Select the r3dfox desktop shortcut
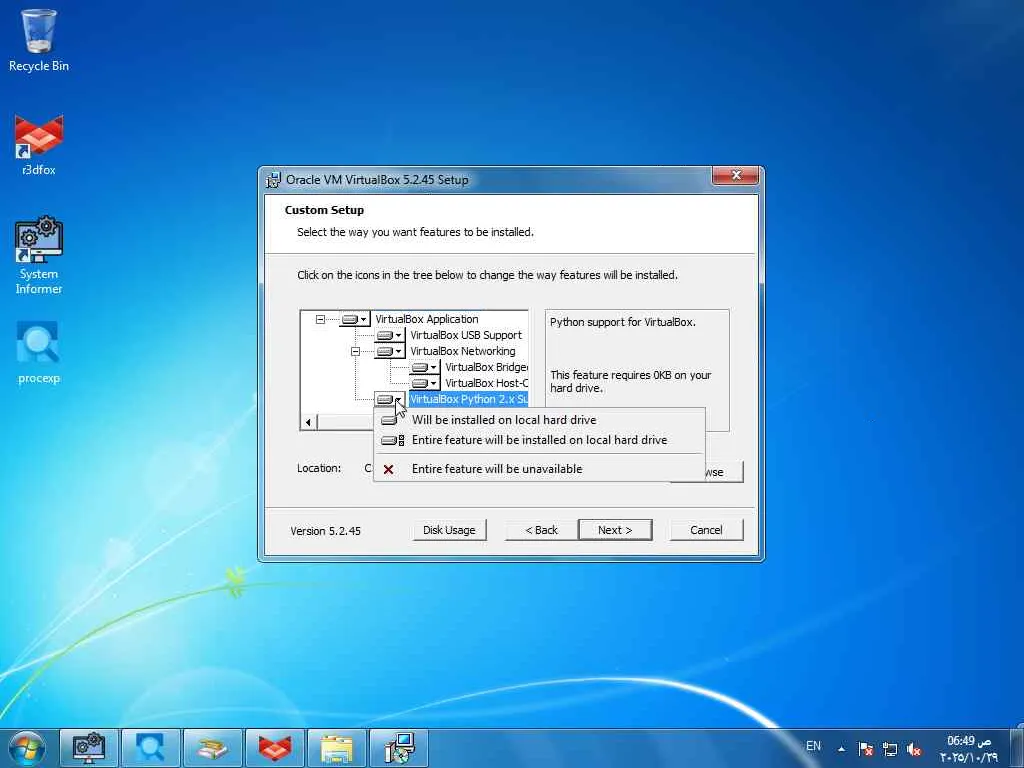The height and width of the screenshot is (768, 1024). 39,144
